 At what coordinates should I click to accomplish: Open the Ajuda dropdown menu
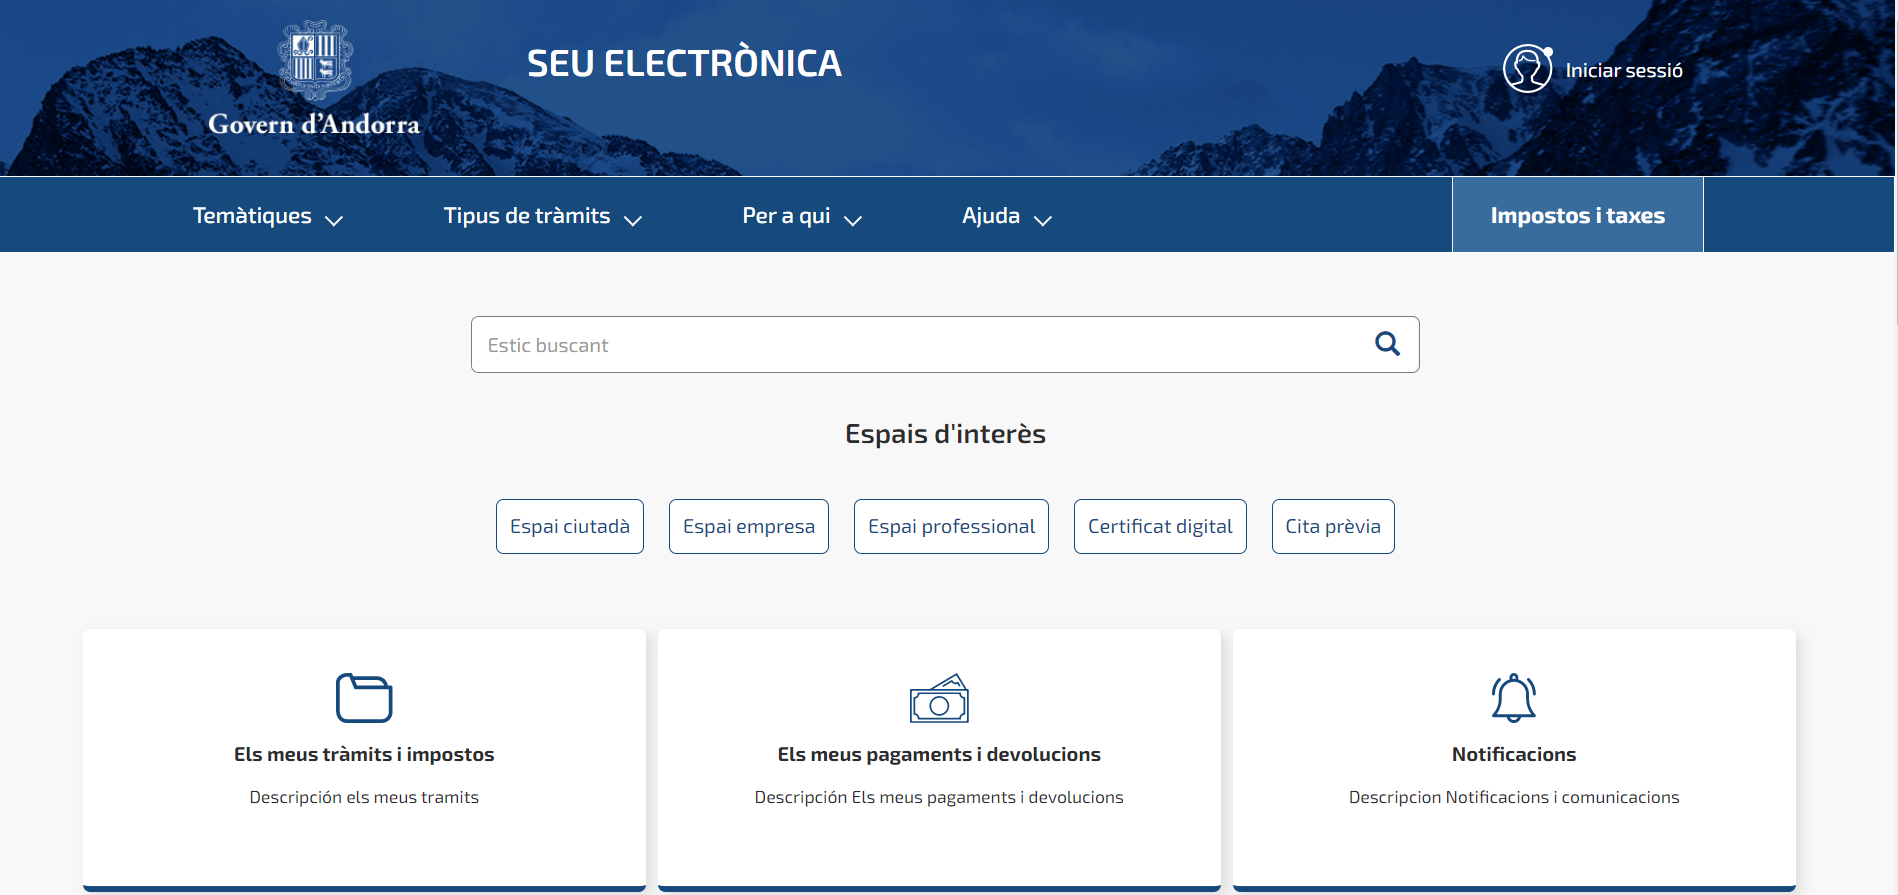pos(1006,216)
